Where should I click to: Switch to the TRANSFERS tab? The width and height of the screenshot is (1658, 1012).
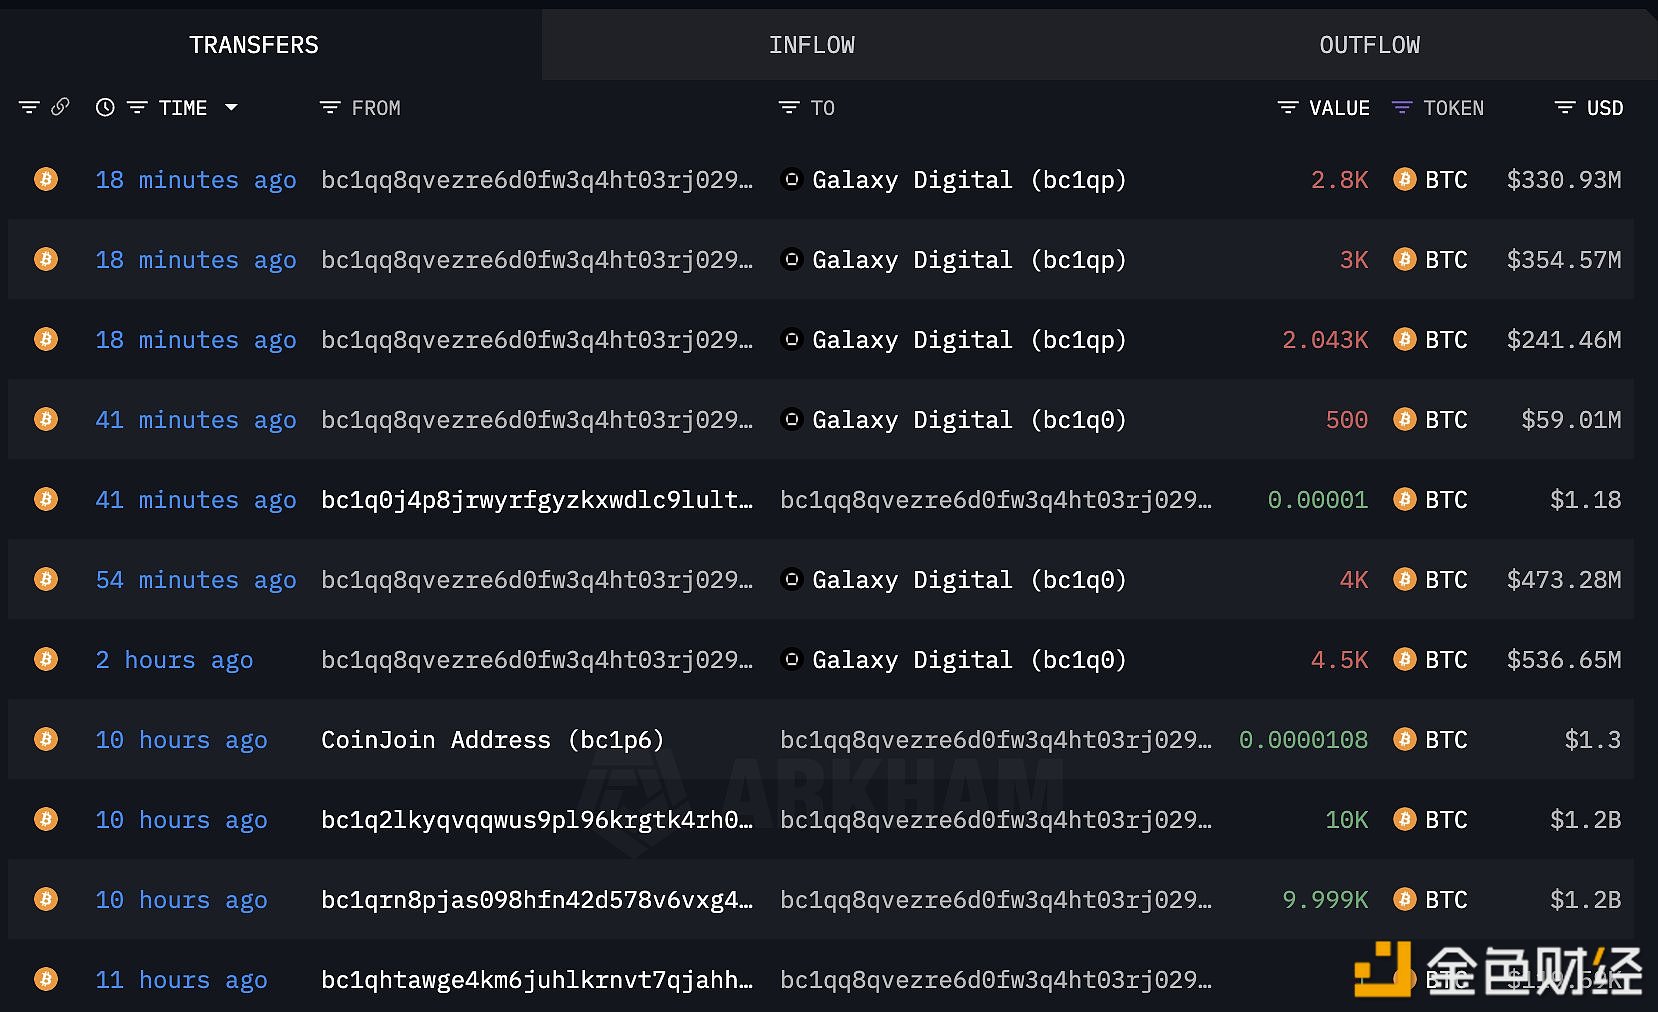pyautogui.click(x=254, y=45)
